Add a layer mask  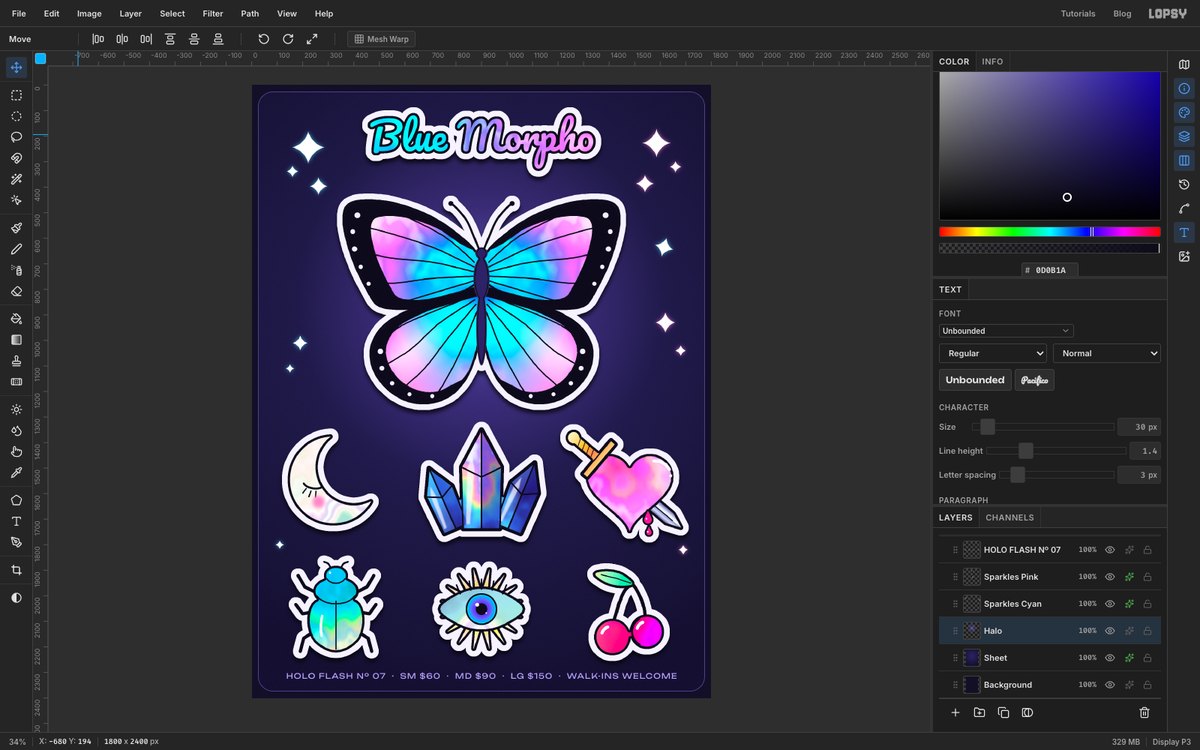tap(1027, 713)
